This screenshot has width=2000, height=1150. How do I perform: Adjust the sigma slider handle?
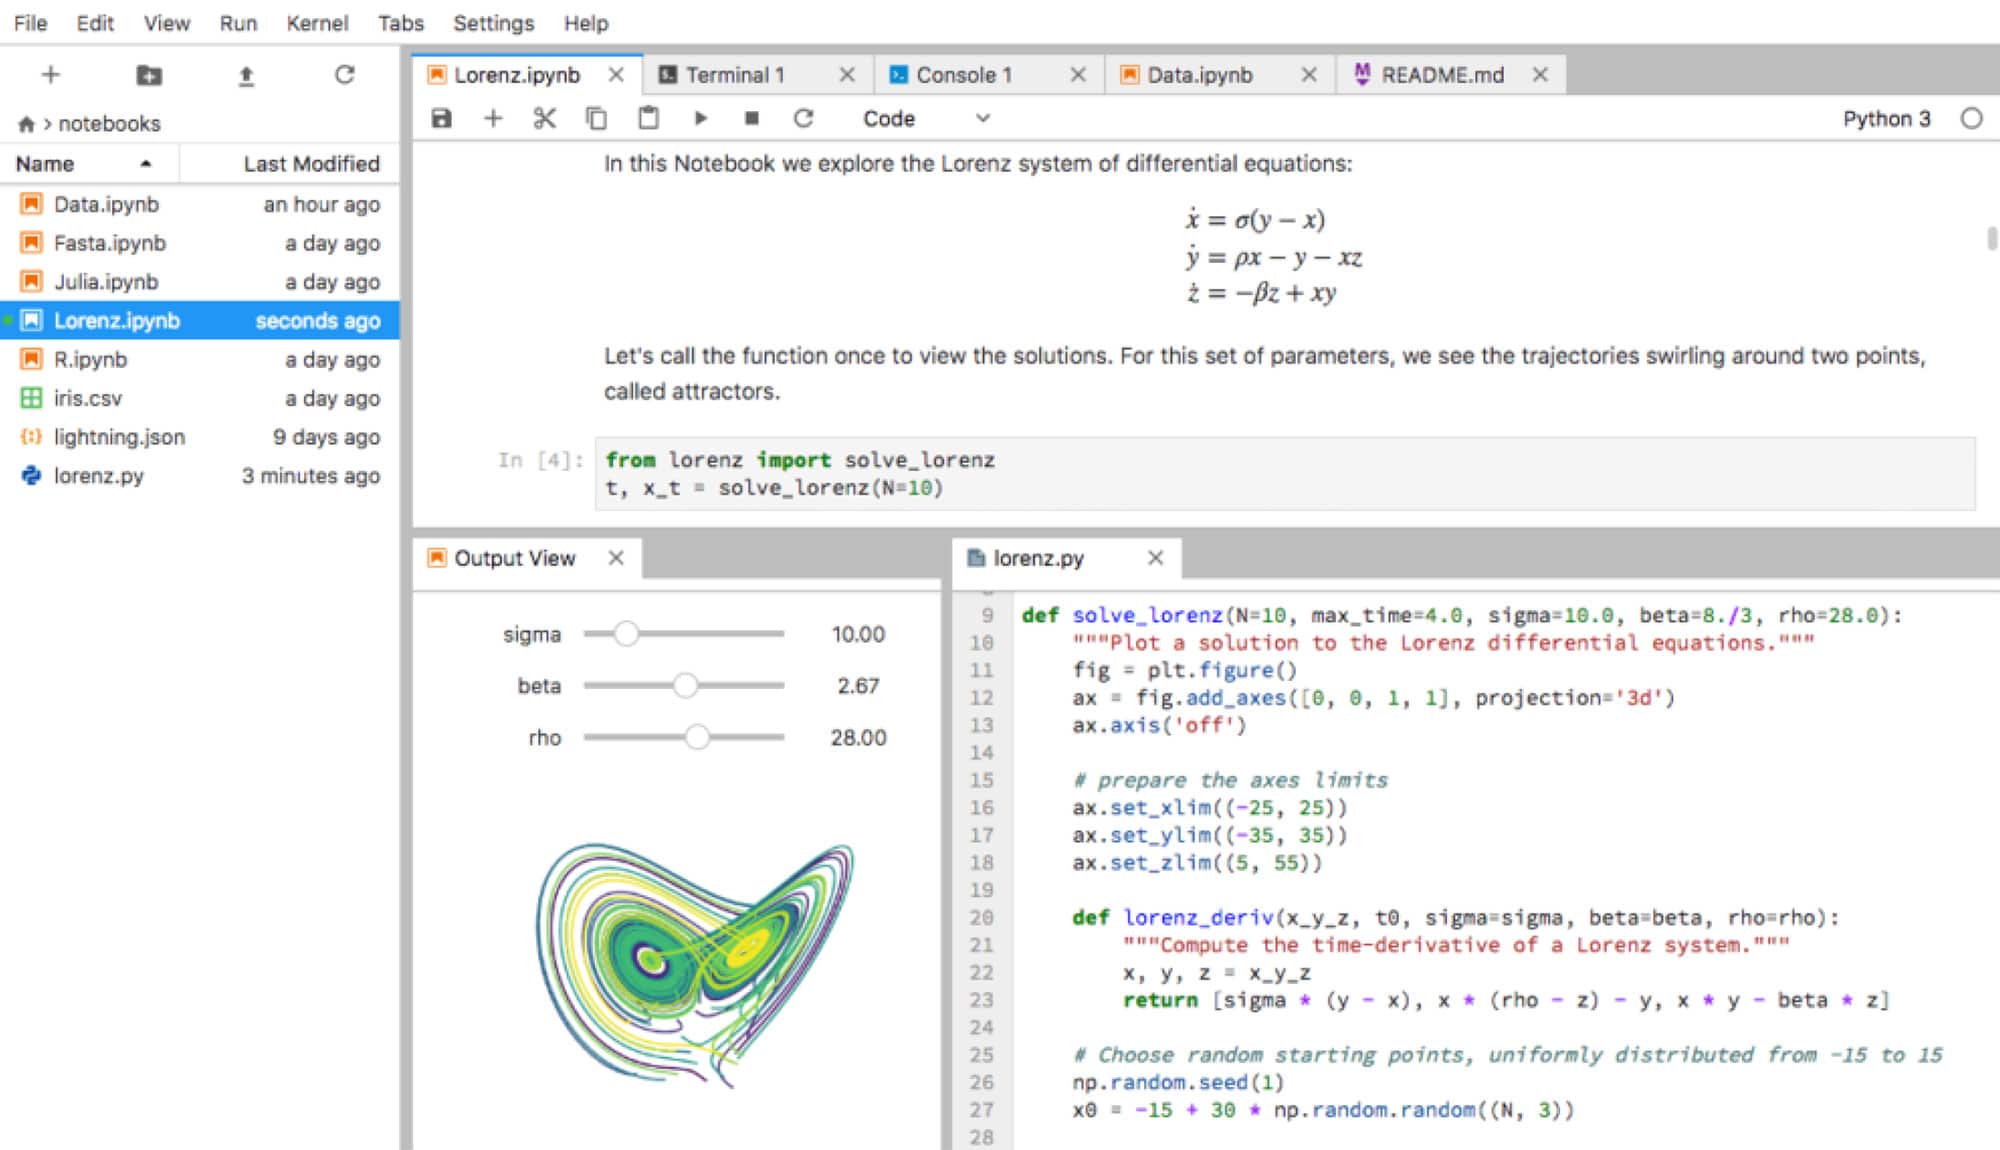(626, 634)
